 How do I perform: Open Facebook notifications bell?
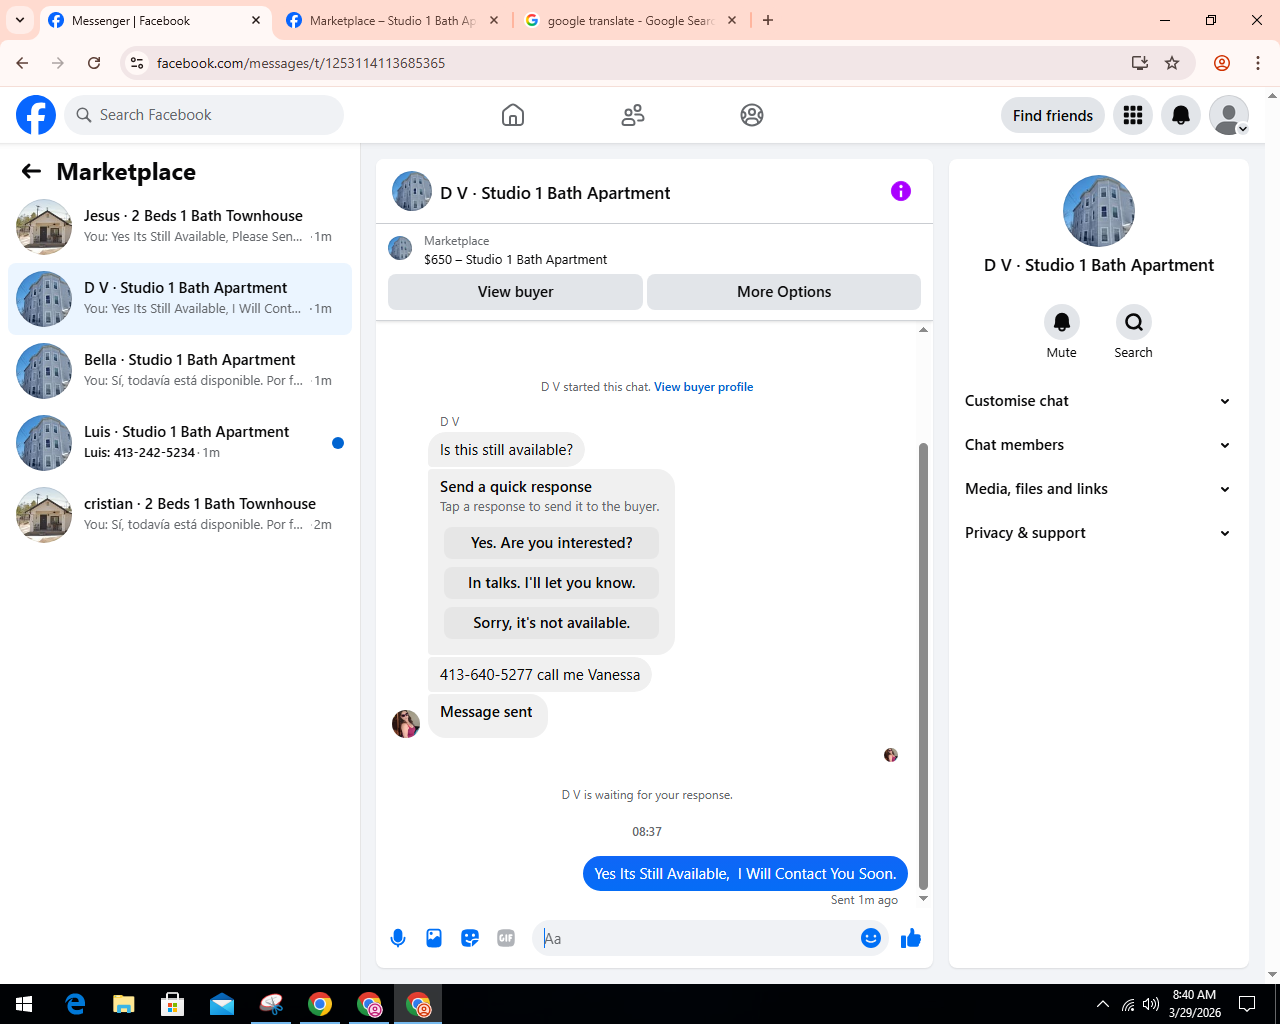pos(1181,115)
